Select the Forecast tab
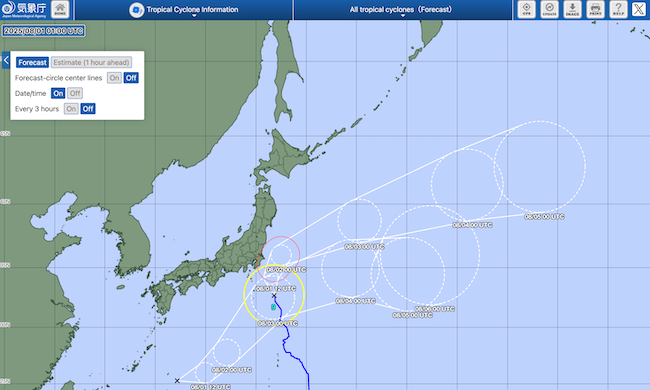 click(x=32, y=62)
